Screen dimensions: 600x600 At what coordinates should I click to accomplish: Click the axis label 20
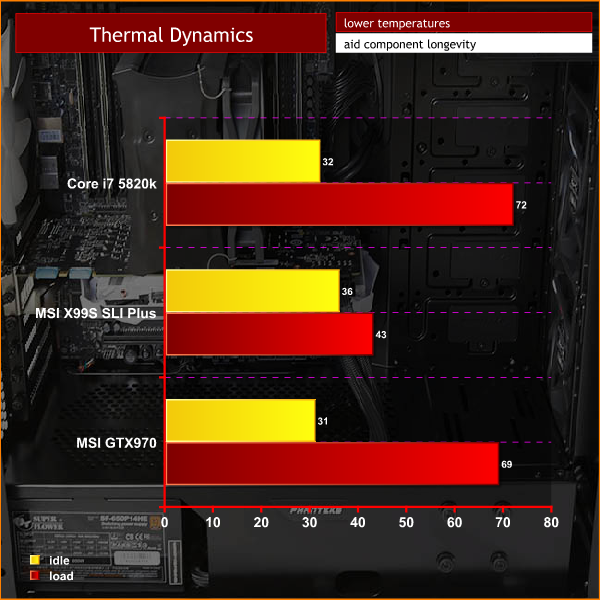click(261, 522)
